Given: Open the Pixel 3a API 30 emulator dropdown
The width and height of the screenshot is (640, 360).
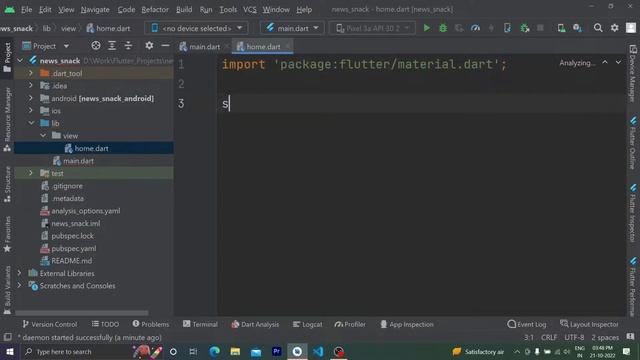Looking at the screenshot, I should click(372, 28).
